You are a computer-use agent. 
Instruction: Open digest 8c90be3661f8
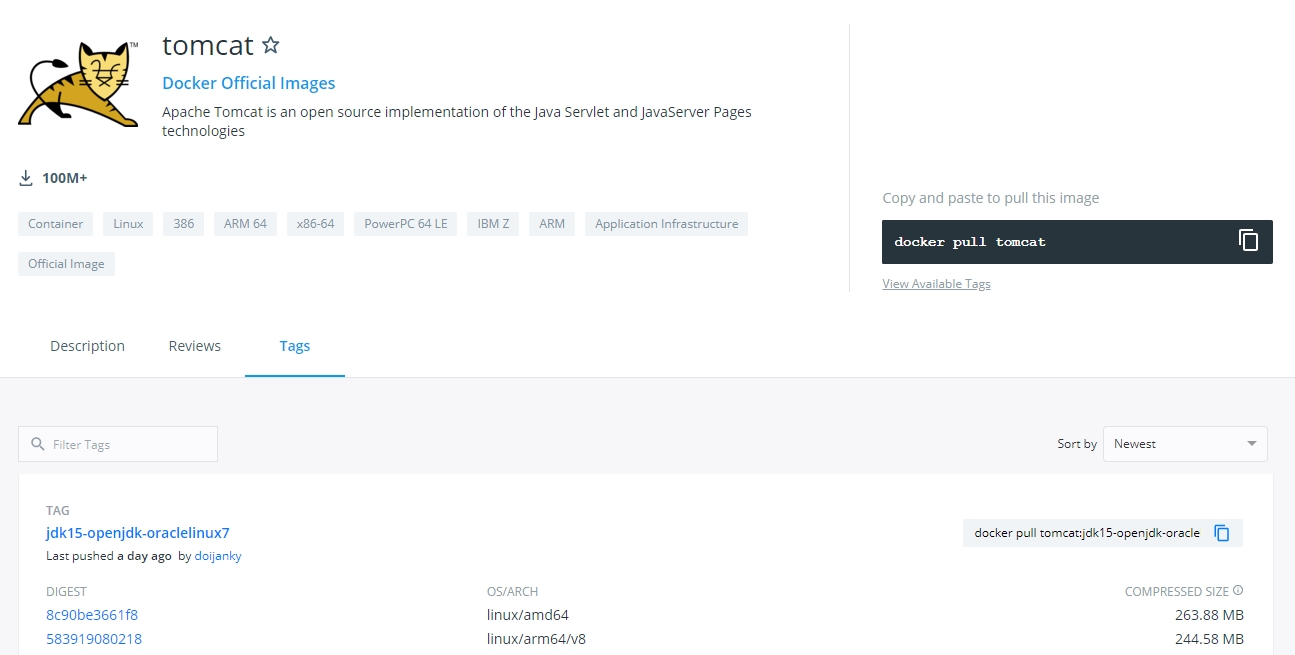point(92,615)
